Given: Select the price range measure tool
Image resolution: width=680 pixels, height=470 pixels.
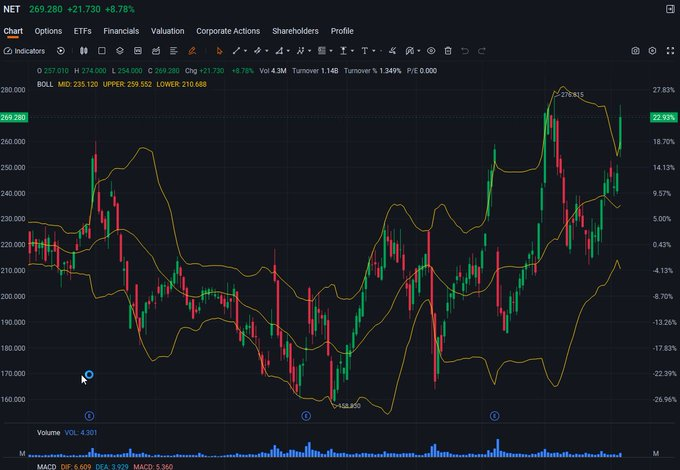Looking at the screenshot, I should click(343, 51).
